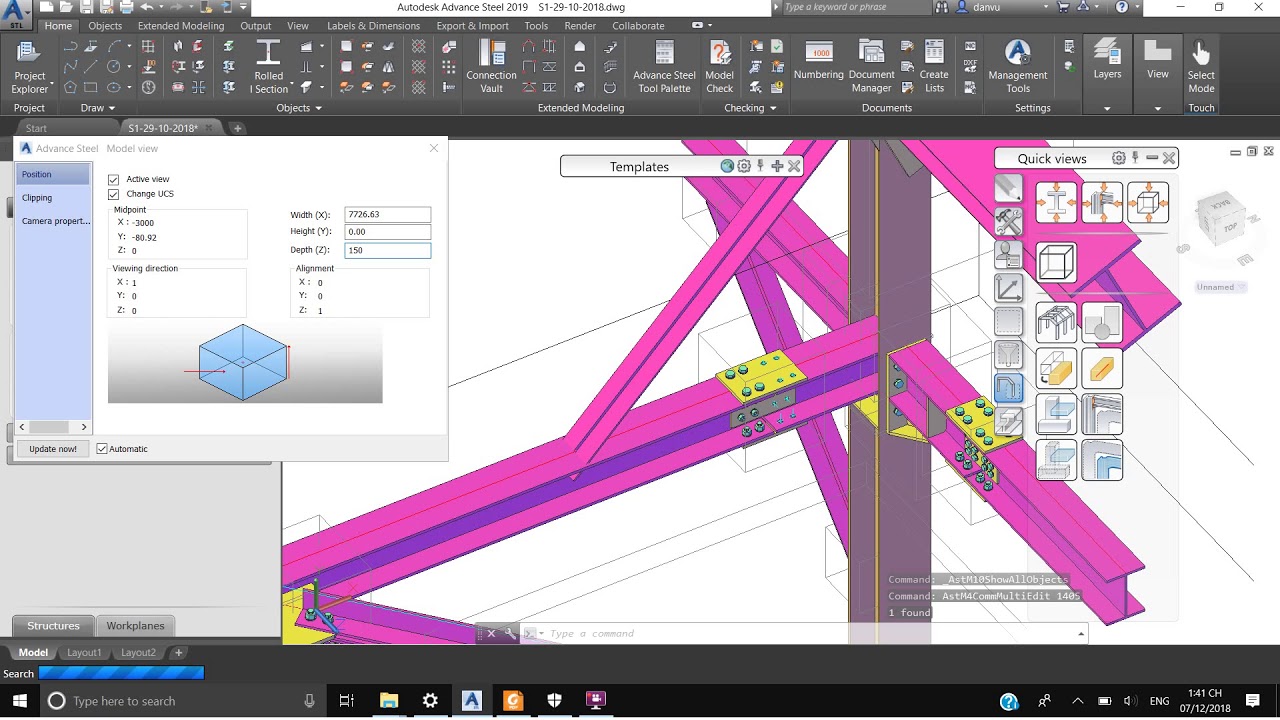
Task: Open the Structures tab button
Action: 53,626
